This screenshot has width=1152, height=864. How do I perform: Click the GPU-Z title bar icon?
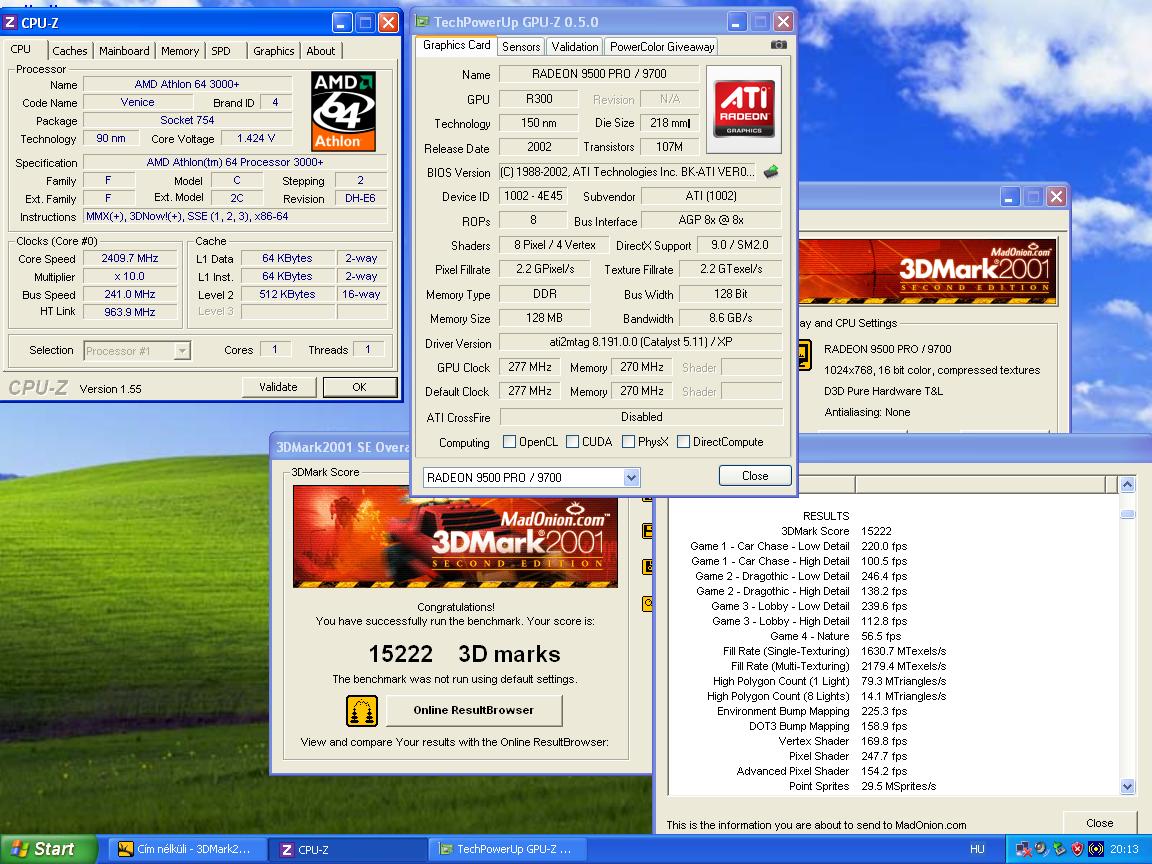pos(422,21)
